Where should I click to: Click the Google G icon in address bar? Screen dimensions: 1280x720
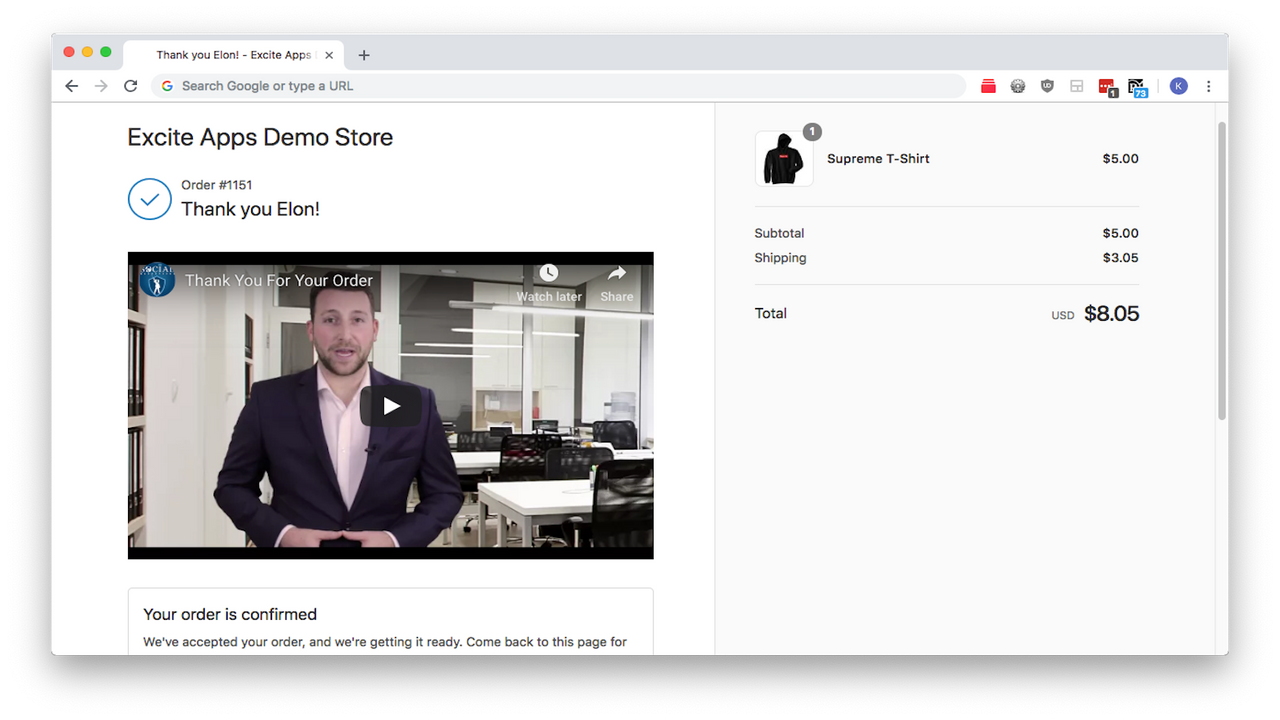pyautogui.click(x=166, y=86)
